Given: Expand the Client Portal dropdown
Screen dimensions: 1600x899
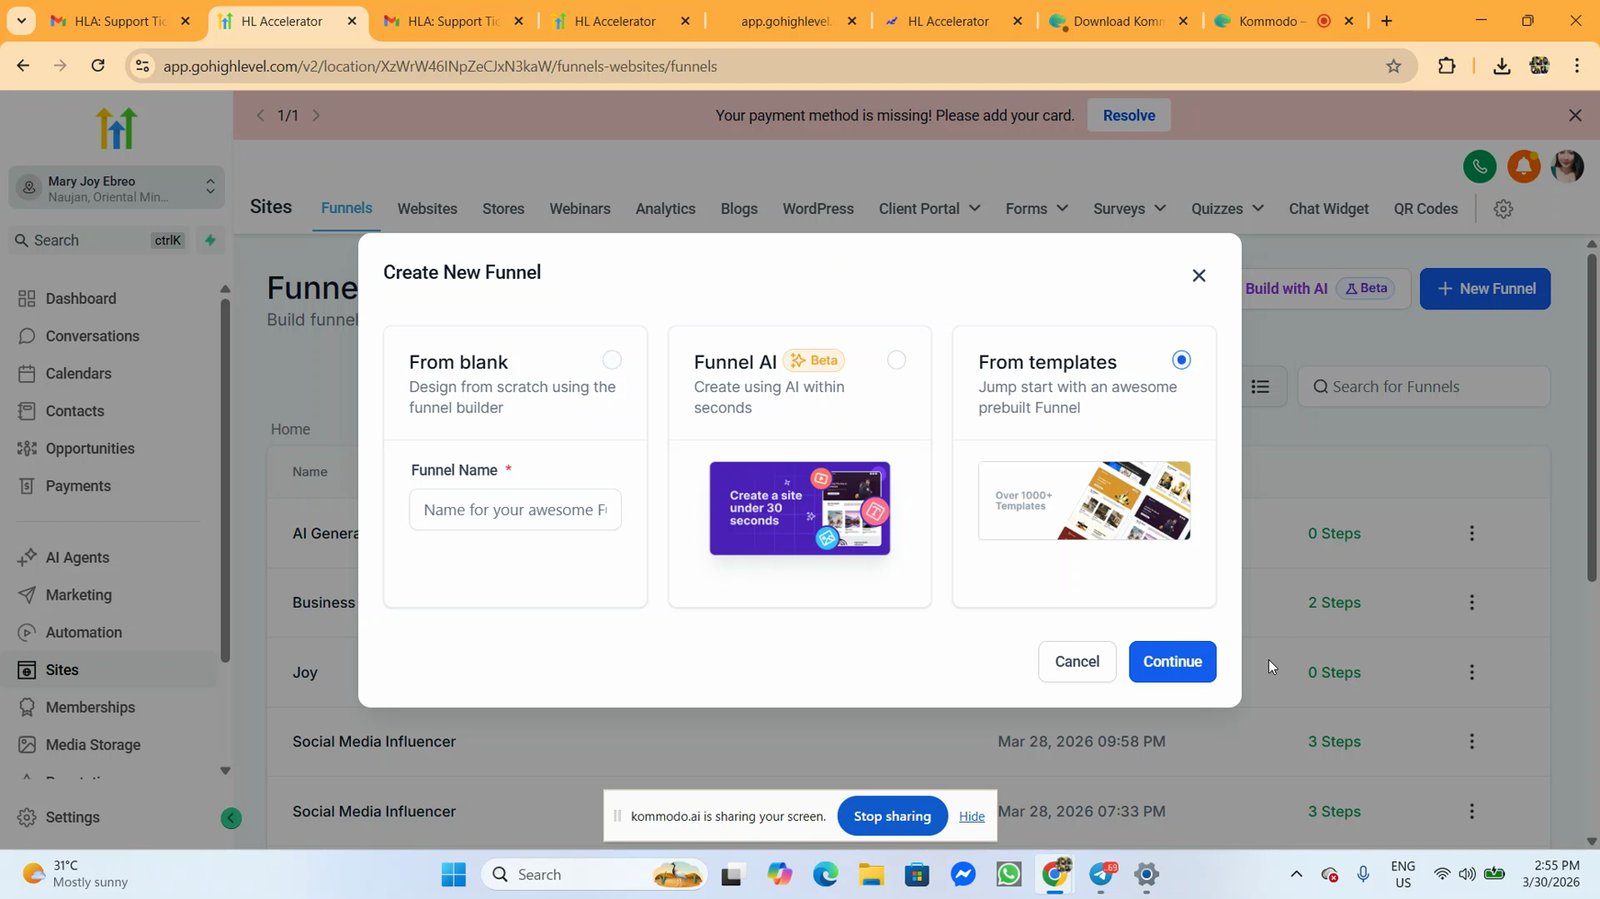Looking at the screenshot, I should tap(930, 209).
